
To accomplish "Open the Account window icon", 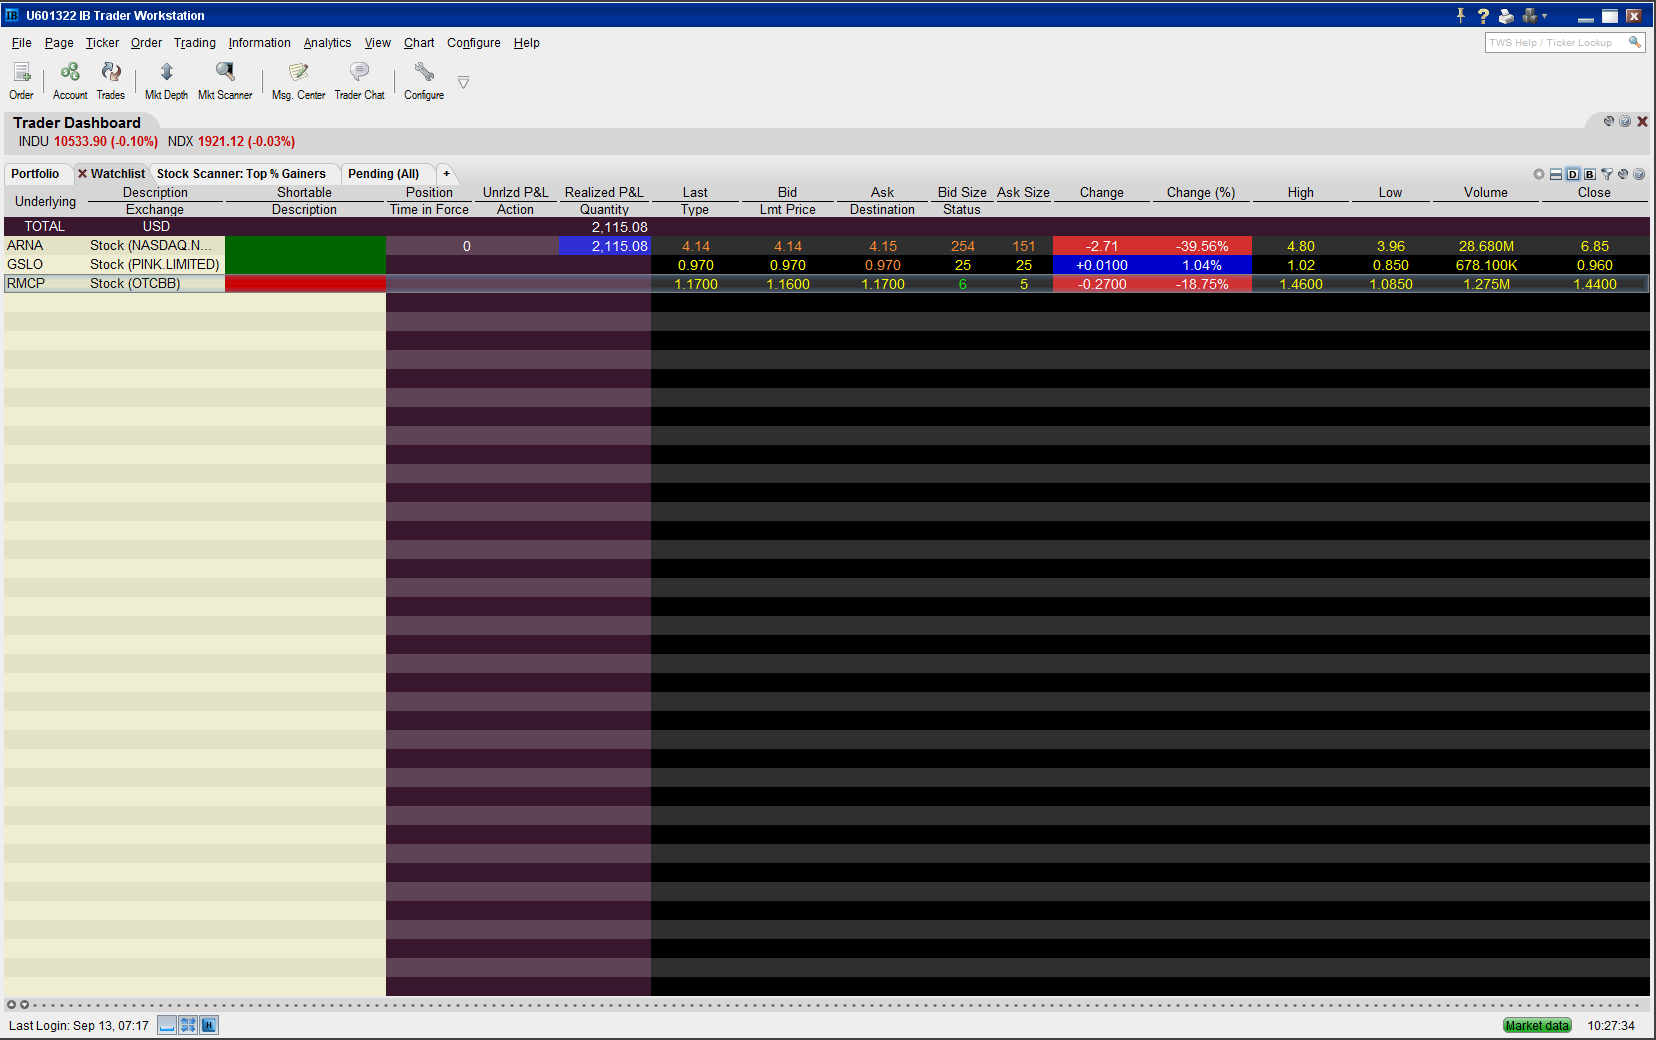I will click(70, 80).
